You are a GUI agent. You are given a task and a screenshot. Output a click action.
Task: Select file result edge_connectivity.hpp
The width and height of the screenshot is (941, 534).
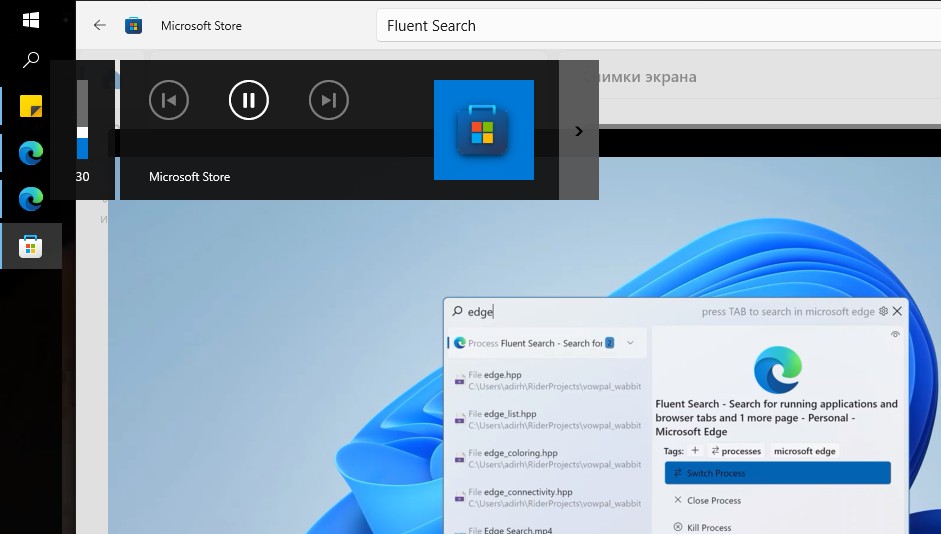547,497
